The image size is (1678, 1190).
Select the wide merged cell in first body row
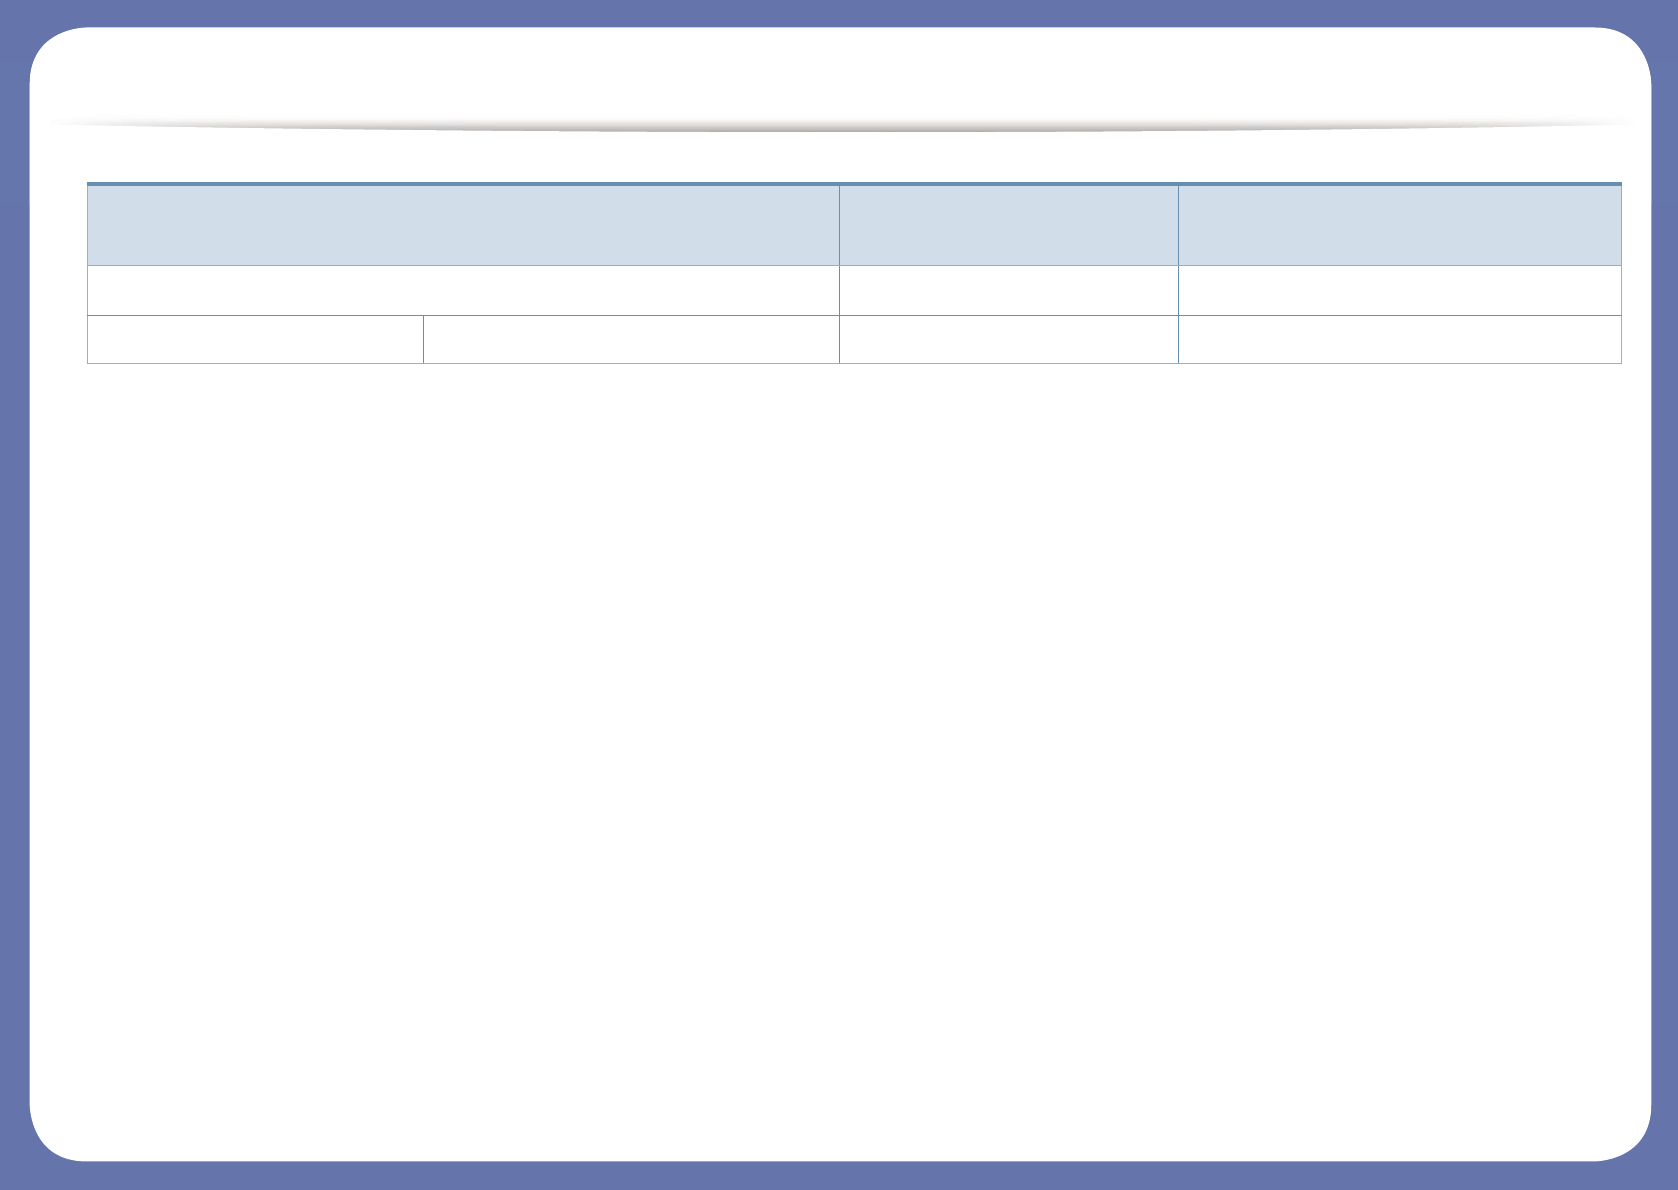463,290
